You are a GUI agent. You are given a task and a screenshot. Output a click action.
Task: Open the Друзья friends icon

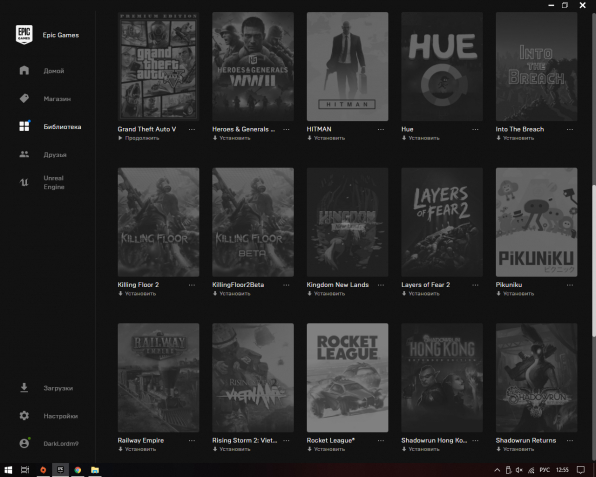pos(24,154)
